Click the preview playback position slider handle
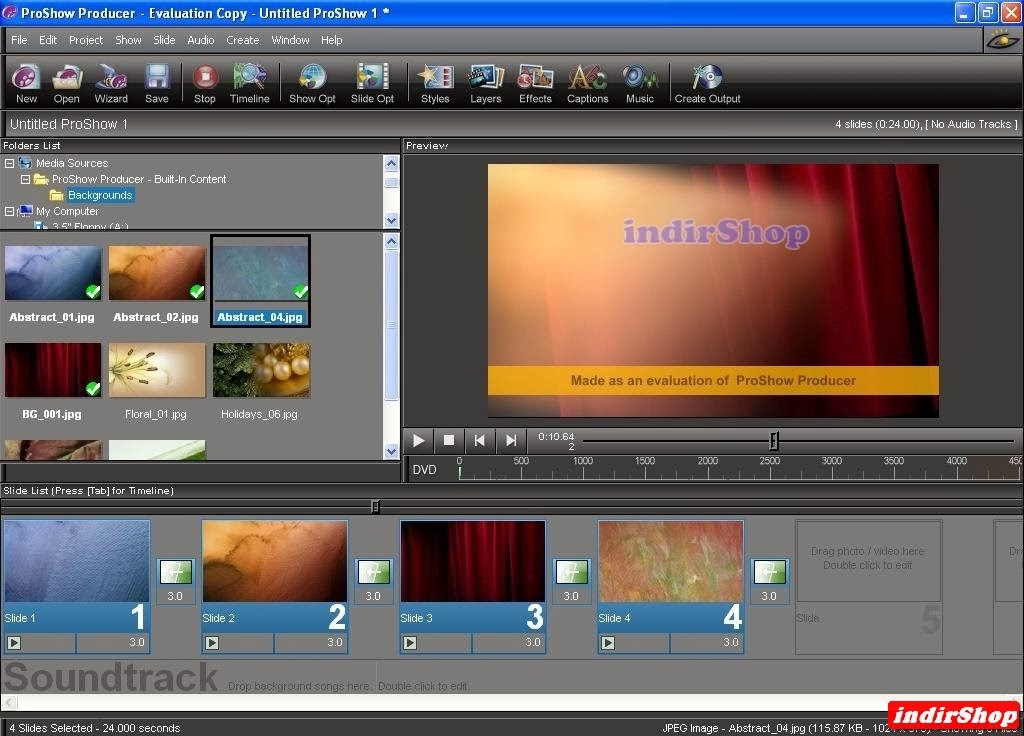Image resolution: width=1024 pixels, height=736 pixels. point(774,441)
